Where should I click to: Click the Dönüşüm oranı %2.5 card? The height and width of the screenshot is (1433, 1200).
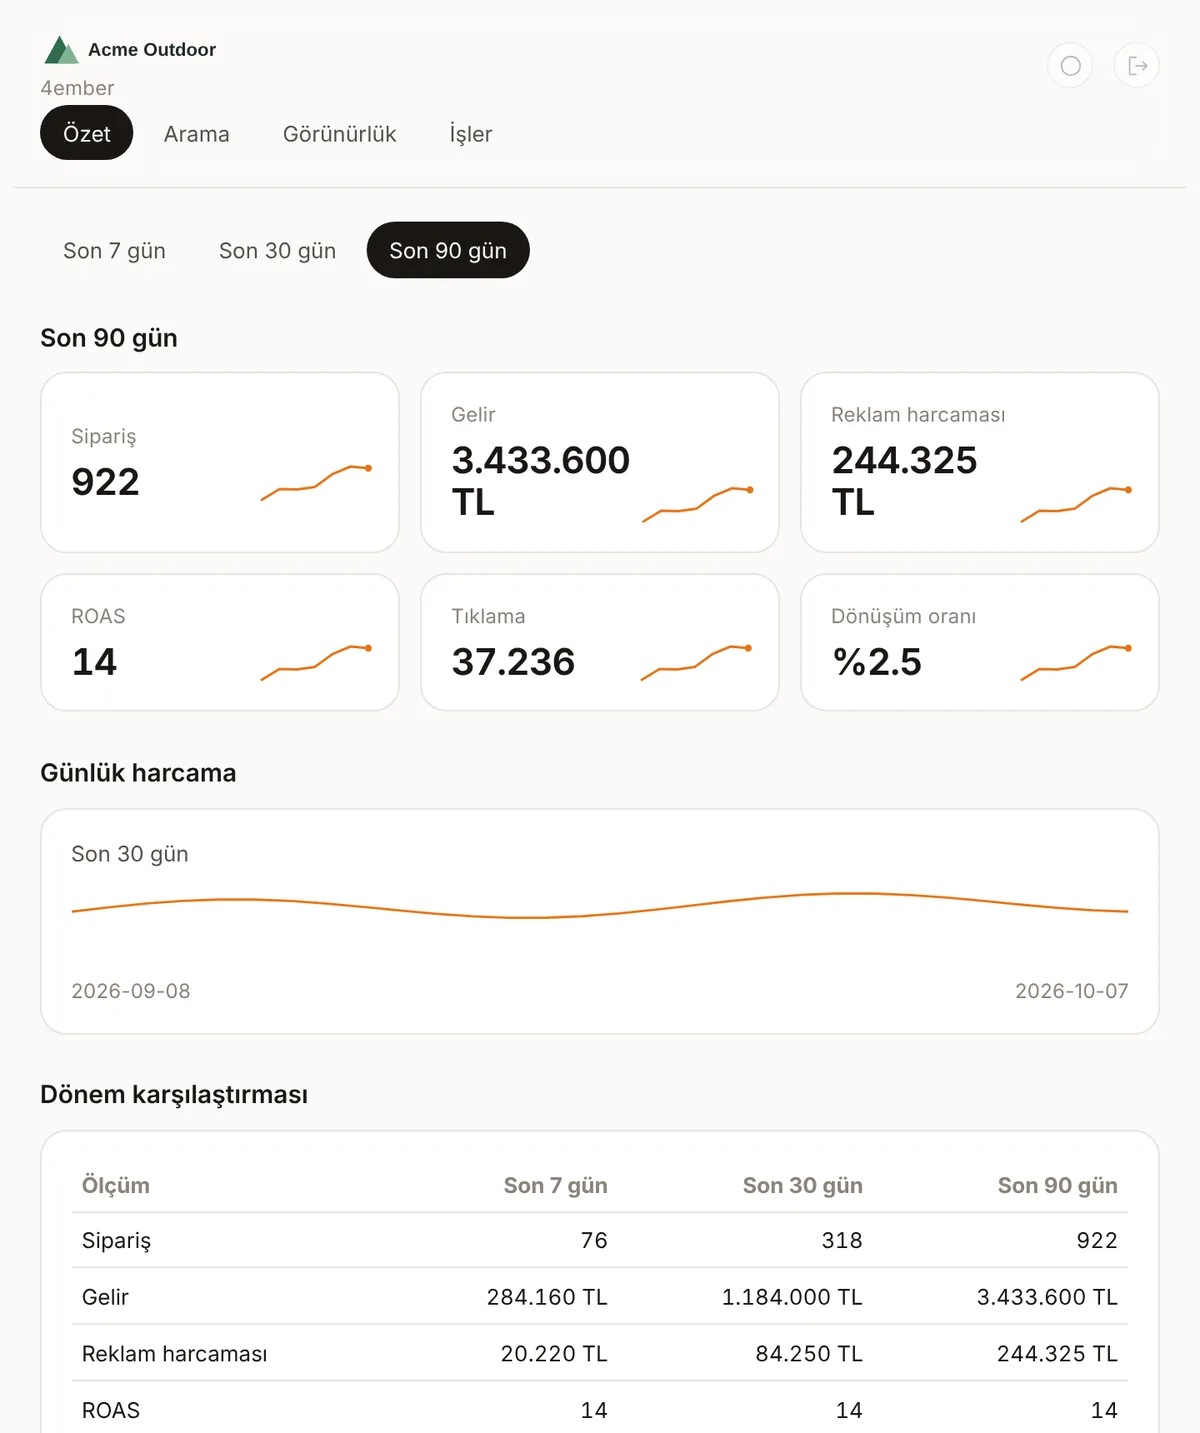(x=980, y=642)
